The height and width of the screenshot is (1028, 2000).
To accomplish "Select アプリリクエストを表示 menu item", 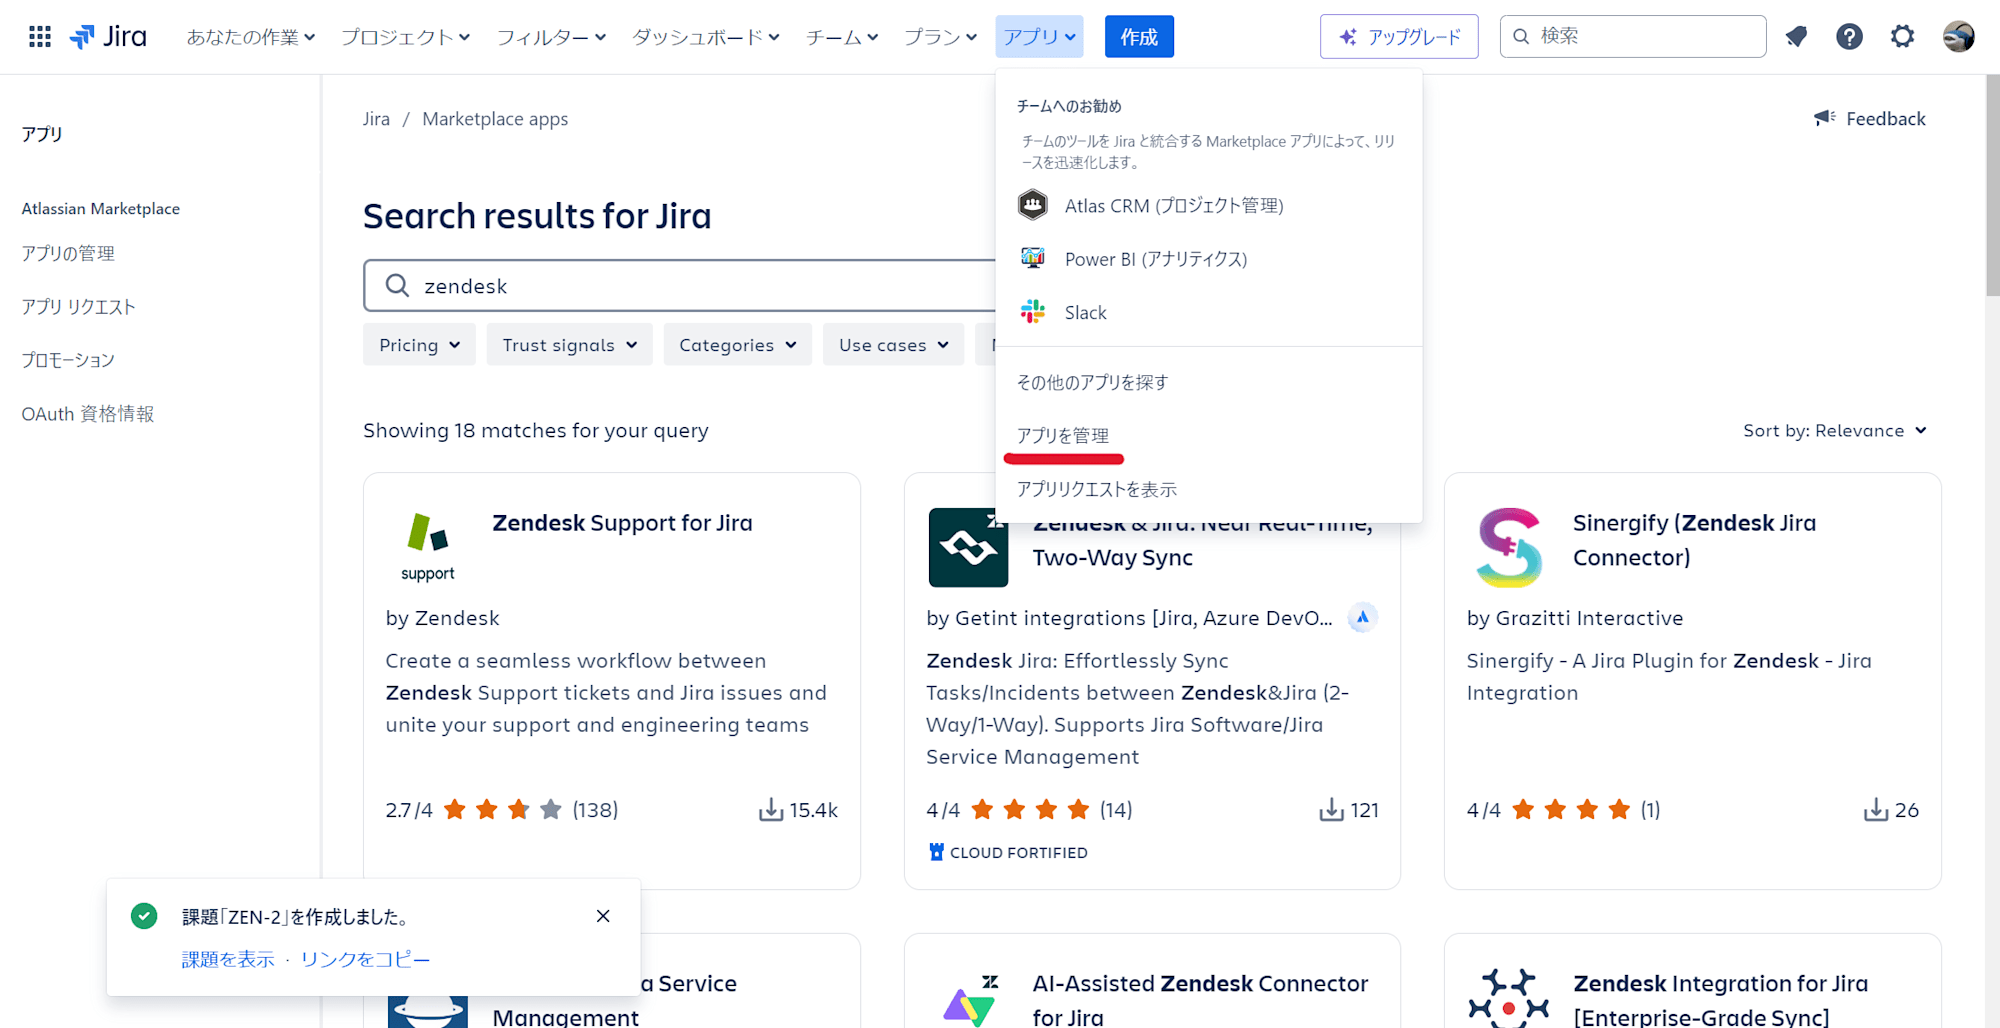I will [1209, 489].
